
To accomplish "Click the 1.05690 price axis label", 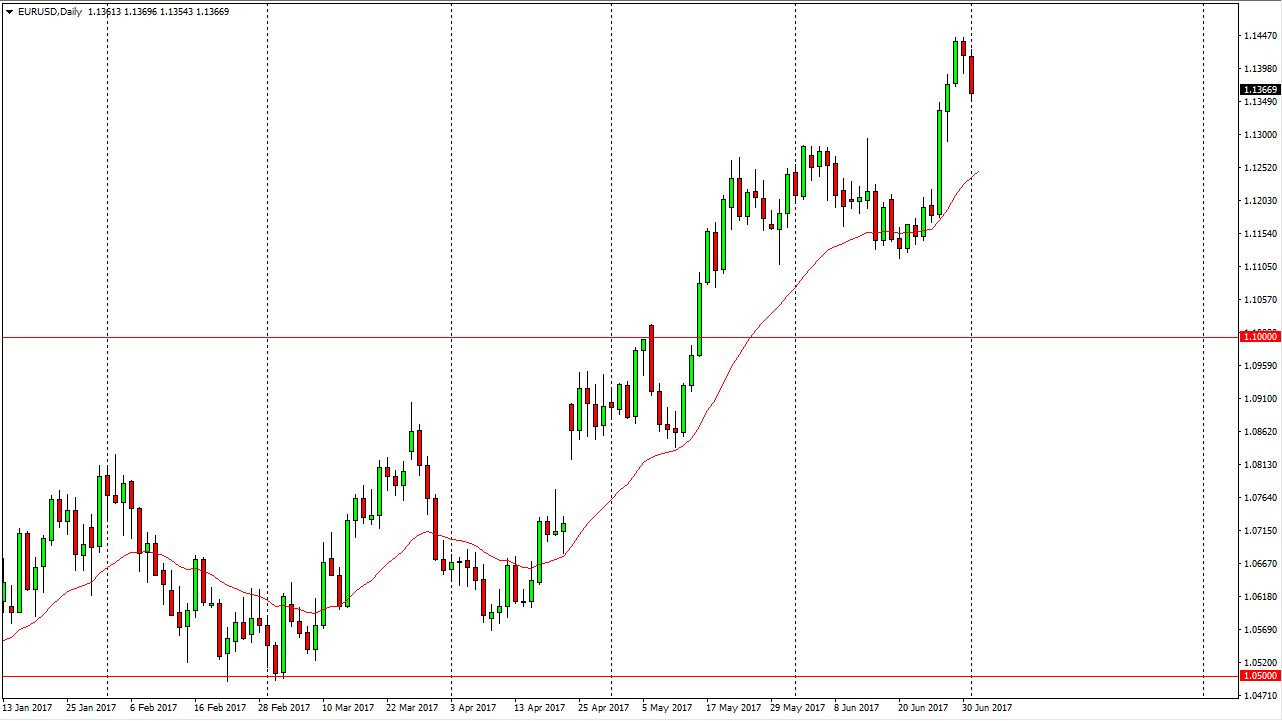I will coord(1260,630).
